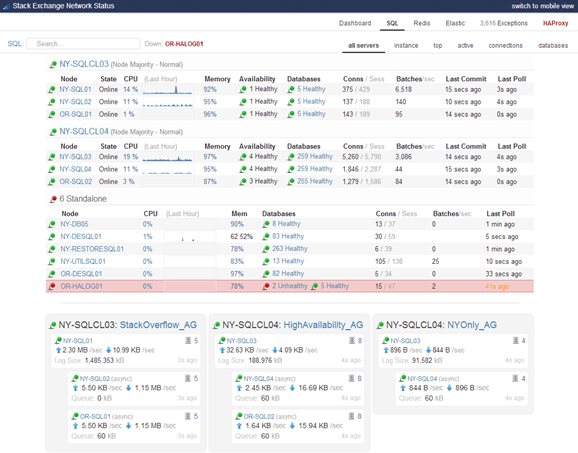Open the HAProxy tab
Image resolution: width=578 pixels, height=453 pixels.
(x=556, y=23)
